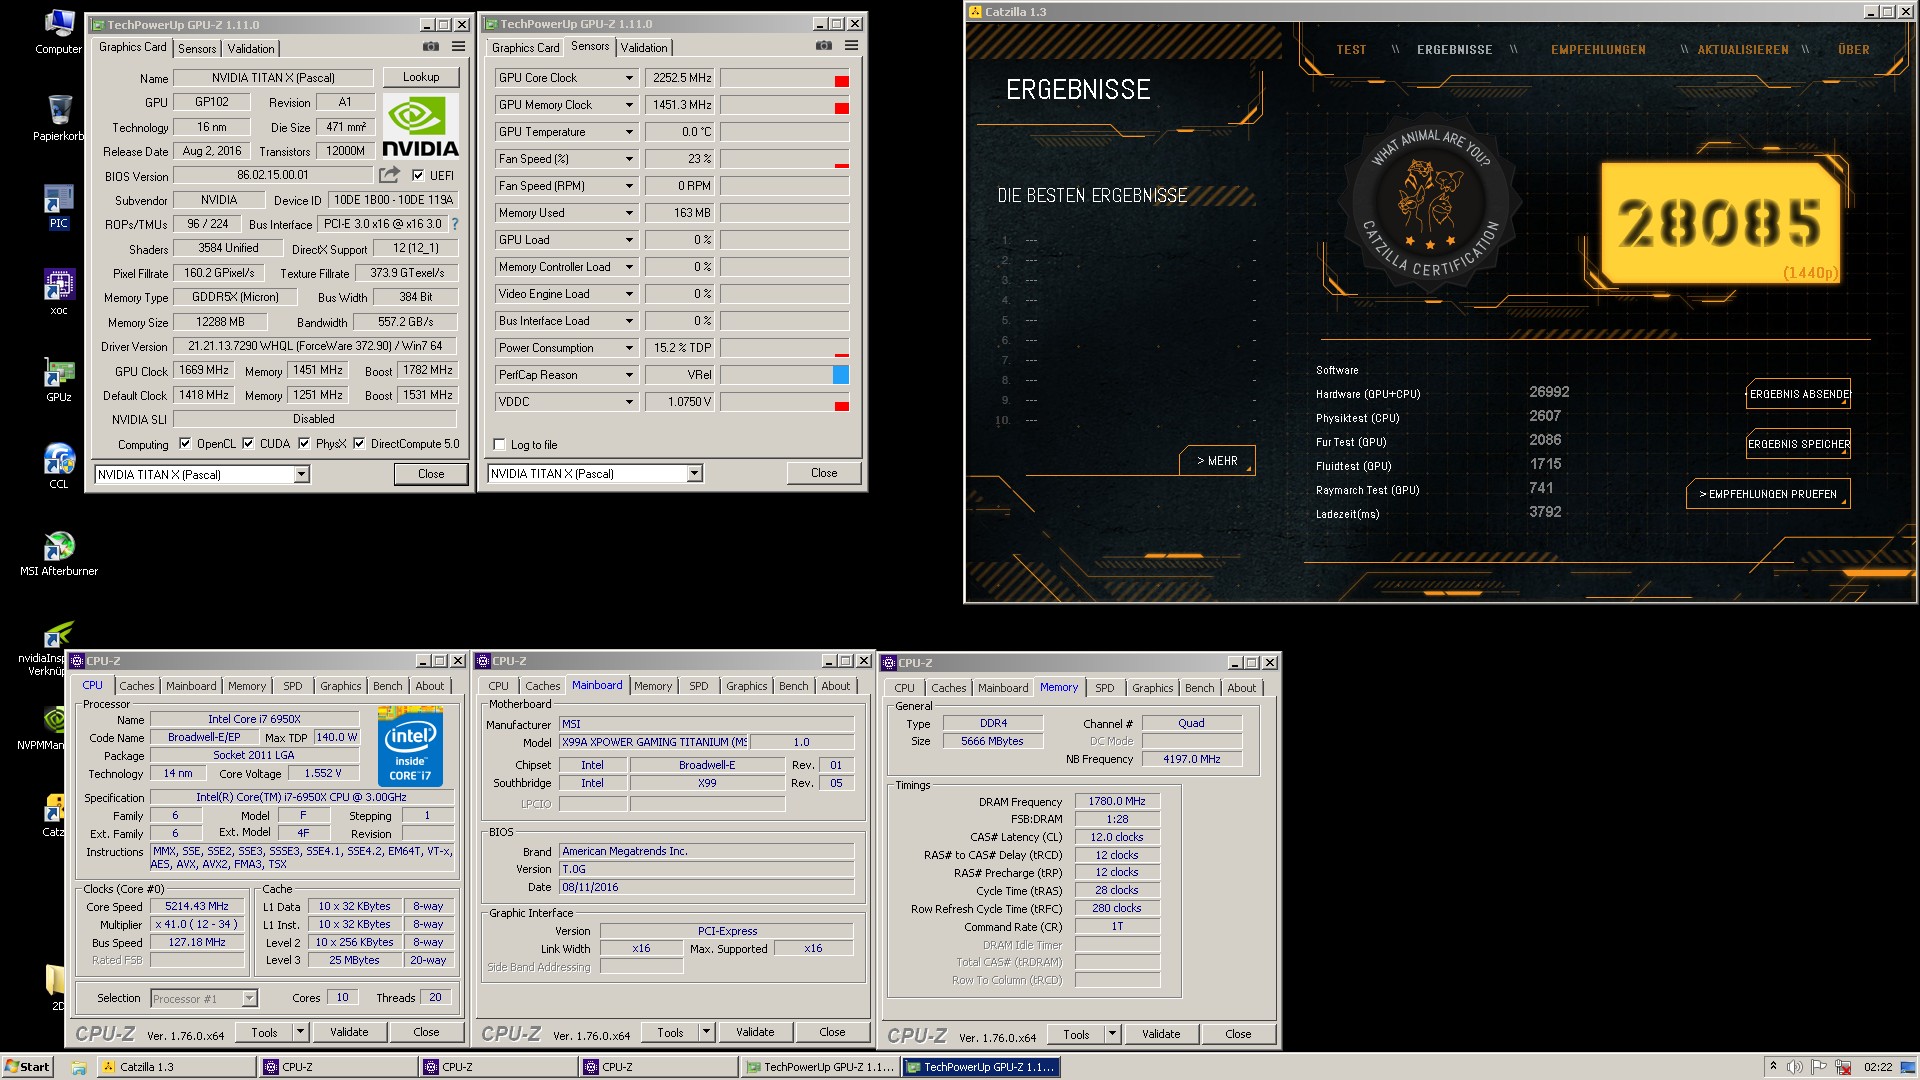Click the Start button
The image size is (1920, 1080).
(27, 1067)
